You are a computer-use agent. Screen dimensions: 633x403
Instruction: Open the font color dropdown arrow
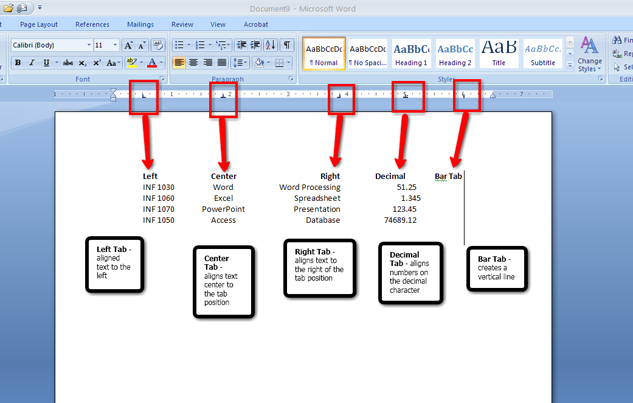[161, 63]
